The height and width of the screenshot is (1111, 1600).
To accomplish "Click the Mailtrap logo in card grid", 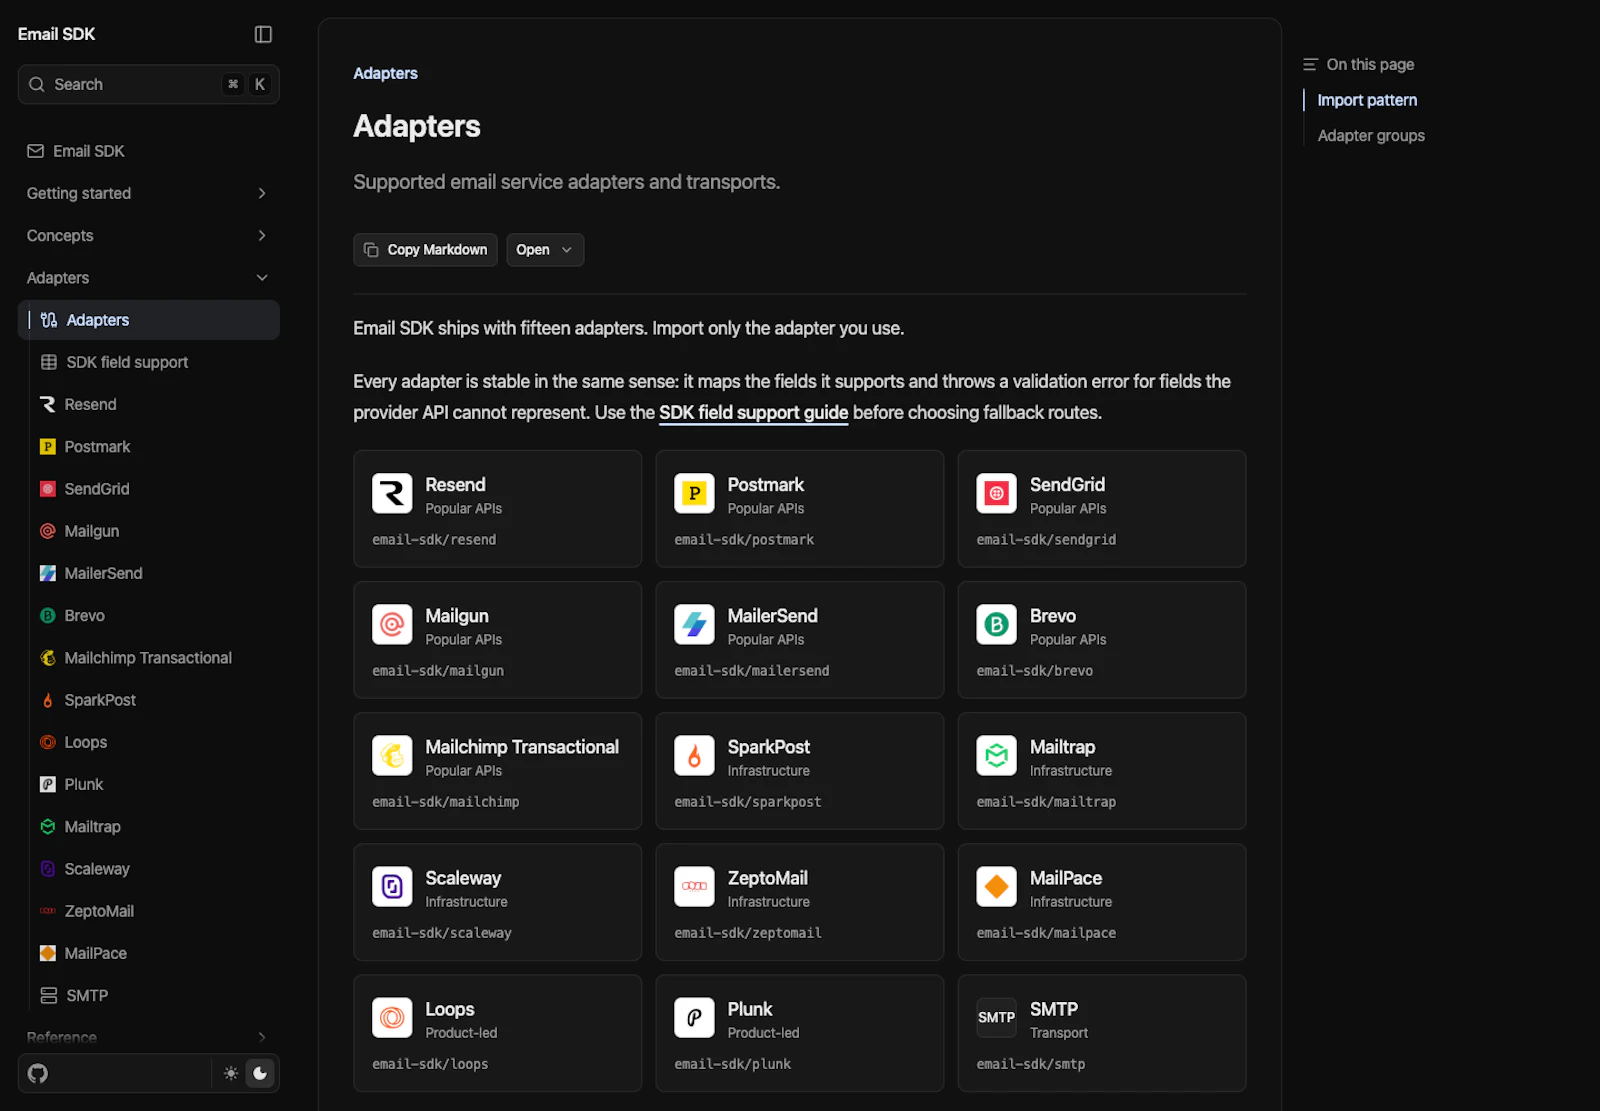I will (x=996, y=755).
